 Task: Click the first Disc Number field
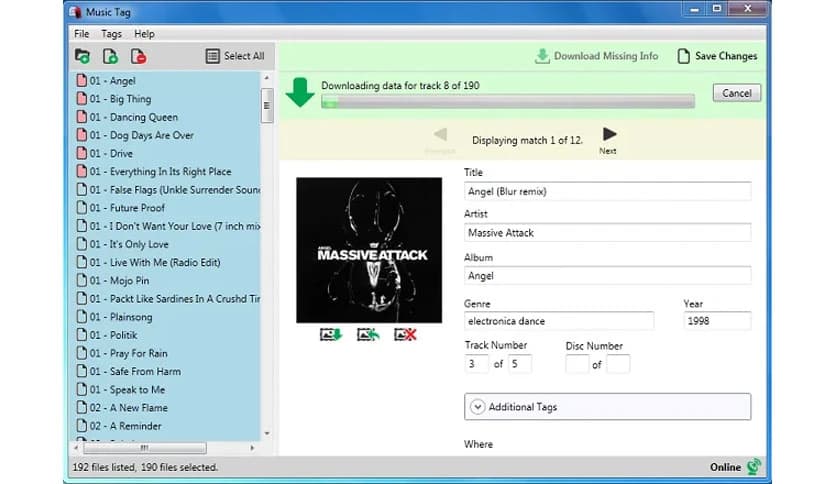pyautogui.click(x=577, y=364)
